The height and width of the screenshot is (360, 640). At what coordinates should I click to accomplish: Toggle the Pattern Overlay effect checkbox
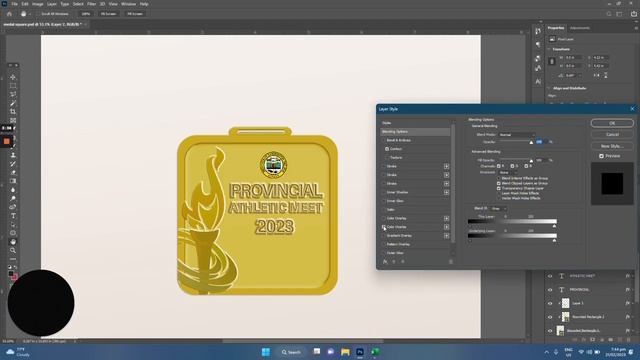point(384,244)
